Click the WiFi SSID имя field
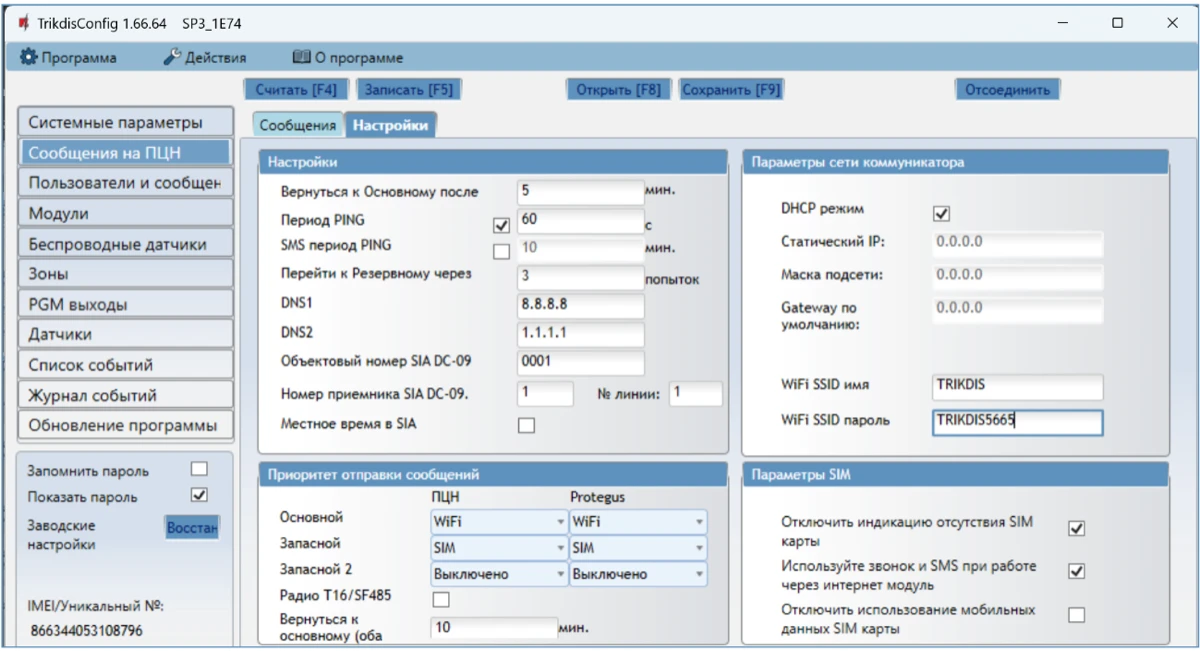1200x651 pixels. coord(1016,387)
